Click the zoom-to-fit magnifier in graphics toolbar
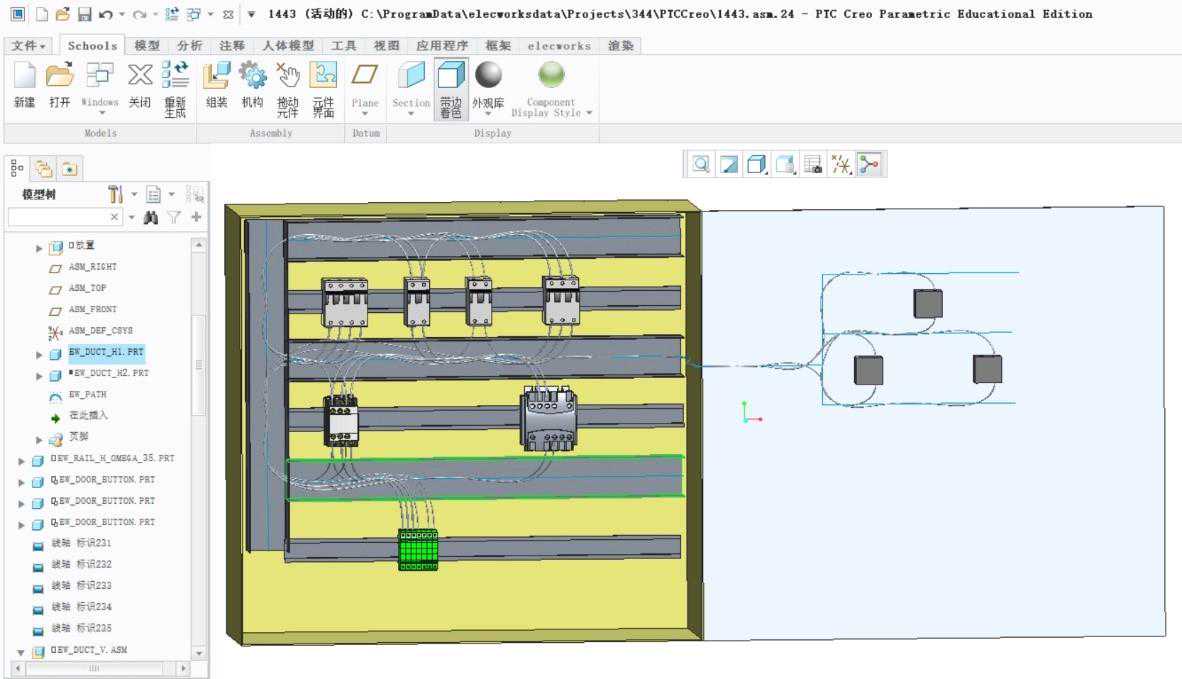The height and width of the screenshot is (679, 1182). pos(701,165)
